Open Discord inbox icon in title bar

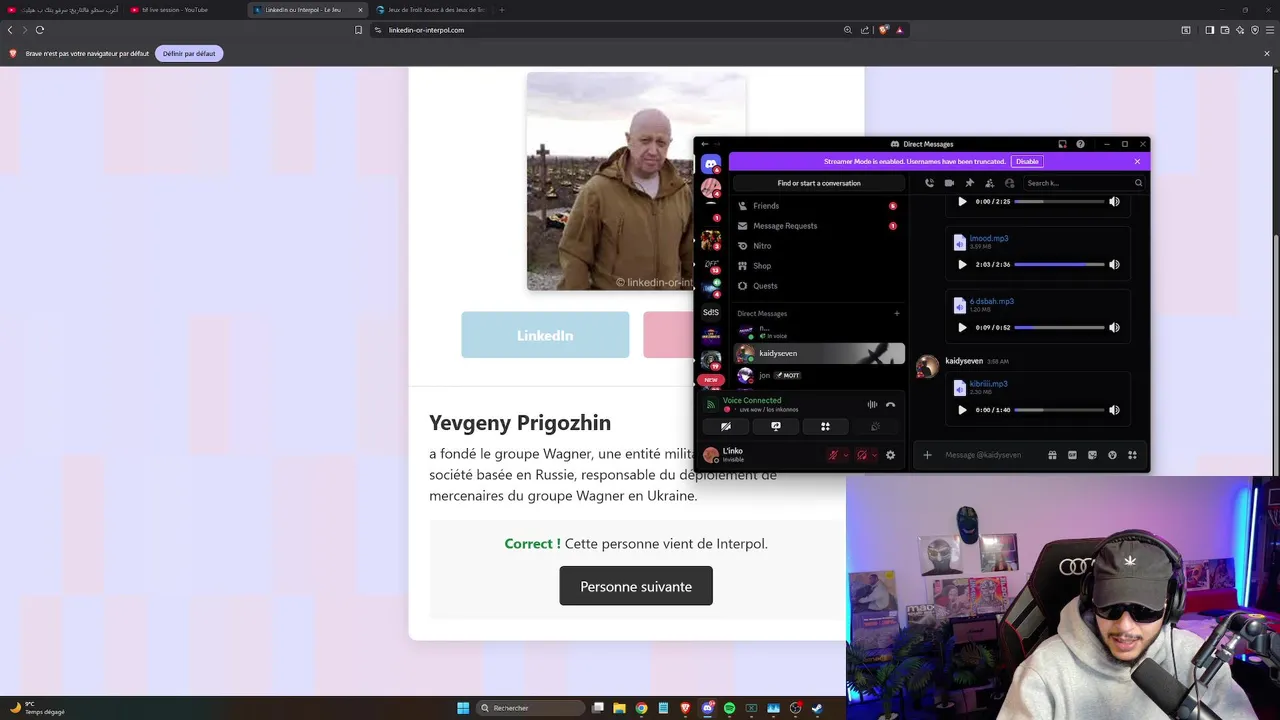[1062, 144]
